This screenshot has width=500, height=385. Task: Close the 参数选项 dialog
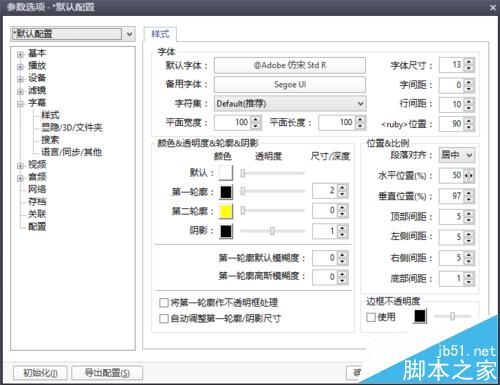pyautogui.click(x=493, y=7)
